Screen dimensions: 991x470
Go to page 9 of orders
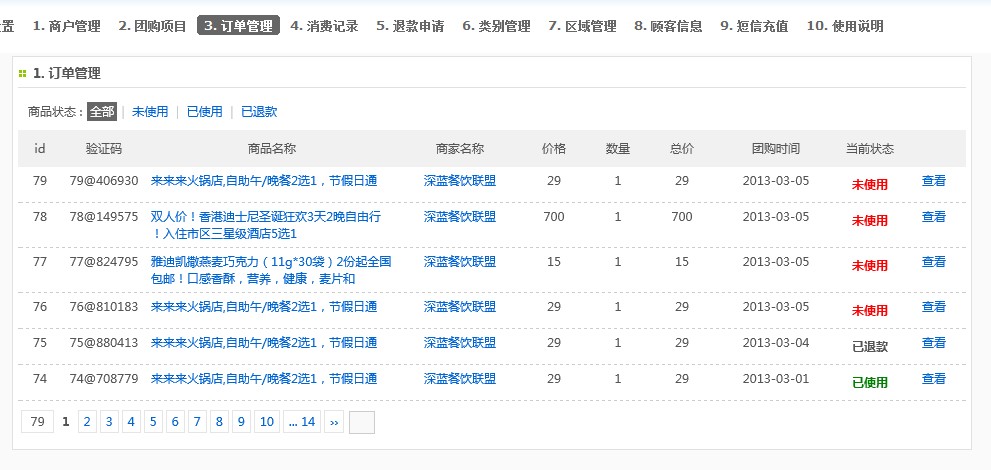[x=241, y=421]
